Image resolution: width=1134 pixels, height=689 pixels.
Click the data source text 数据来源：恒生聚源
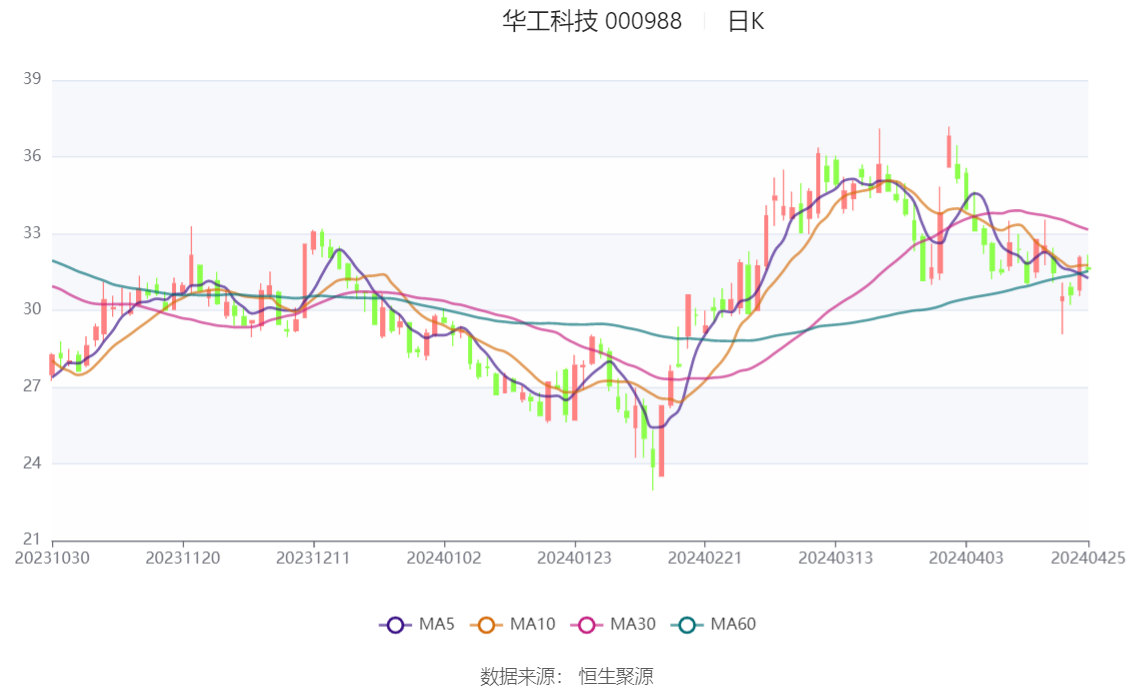[x=567, y=676]
